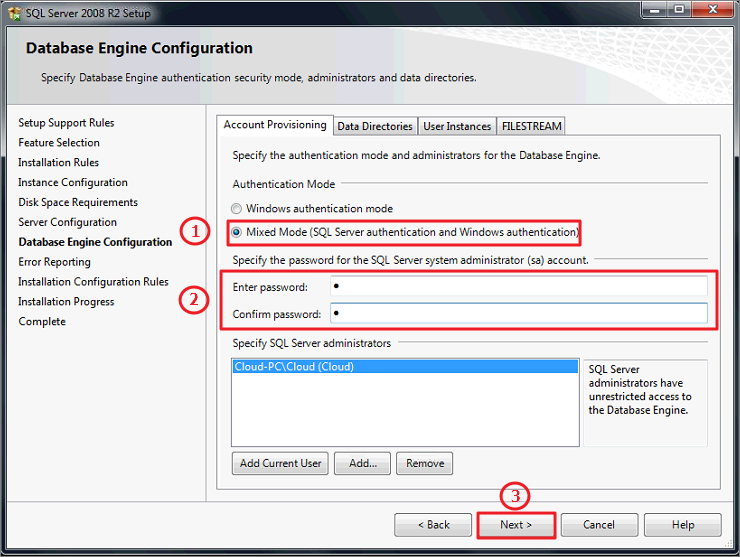This screenshot has height=557, width=740.
Task: Maximize the SQL Server Setup window
Action: pos(679,10)
